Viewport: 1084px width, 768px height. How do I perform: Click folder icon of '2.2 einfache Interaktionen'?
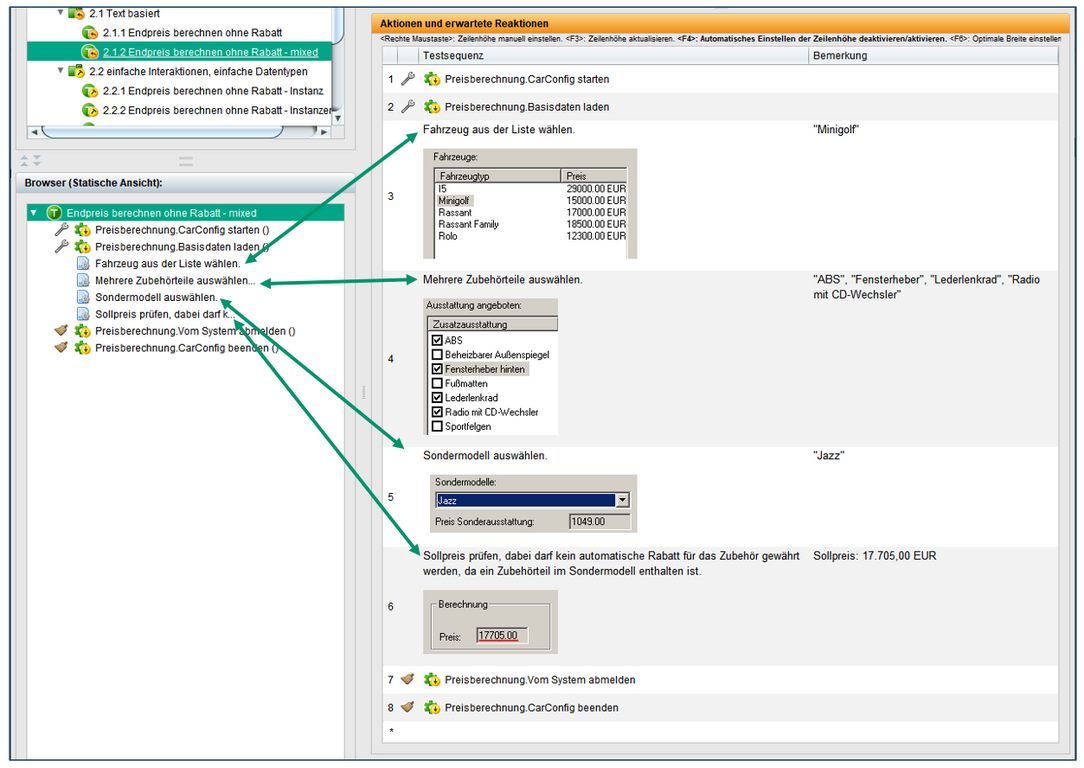coord(76,71)
